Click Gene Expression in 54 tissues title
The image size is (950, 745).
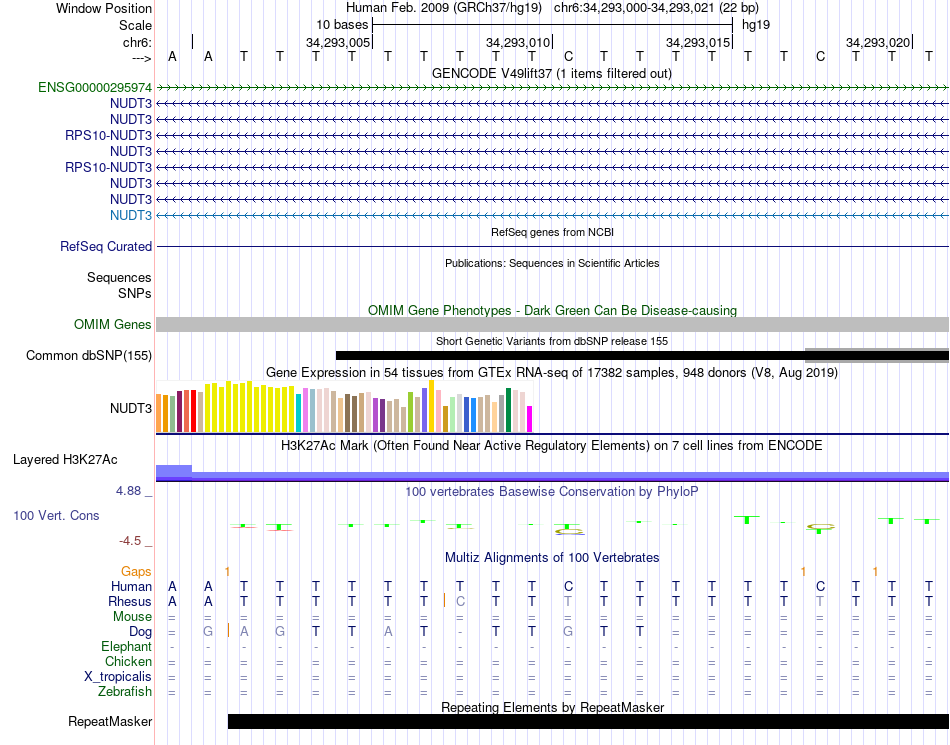552,372
